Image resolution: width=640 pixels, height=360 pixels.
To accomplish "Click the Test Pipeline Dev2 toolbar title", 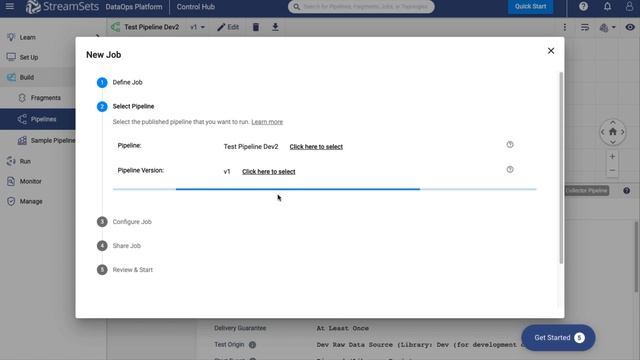I will tap(151, 27).
